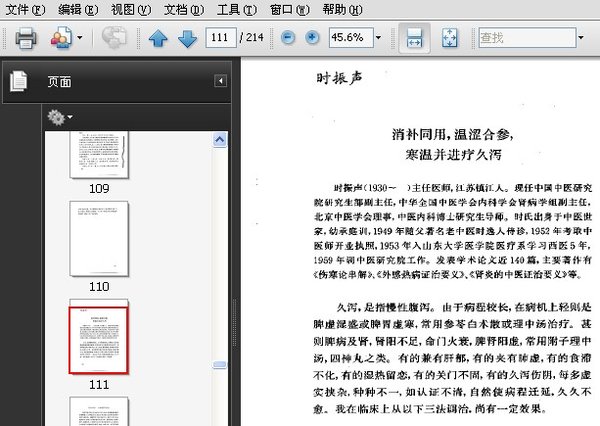
Task: Enable fit one full page mode
Action: pyautogui.click(x=449, y=38)
